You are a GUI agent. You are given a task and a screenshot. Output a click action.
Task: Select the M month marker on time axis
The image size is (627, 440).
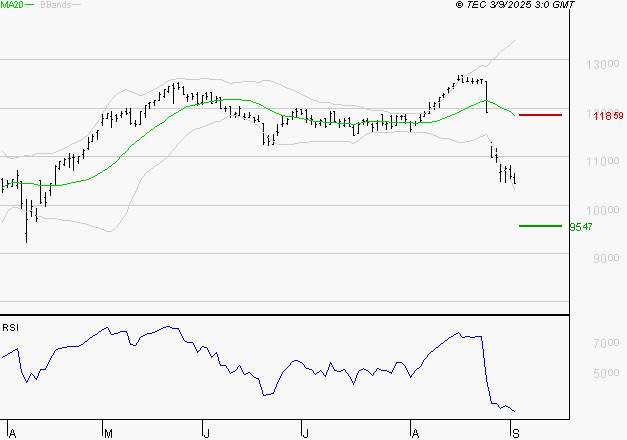pos(108,432)
